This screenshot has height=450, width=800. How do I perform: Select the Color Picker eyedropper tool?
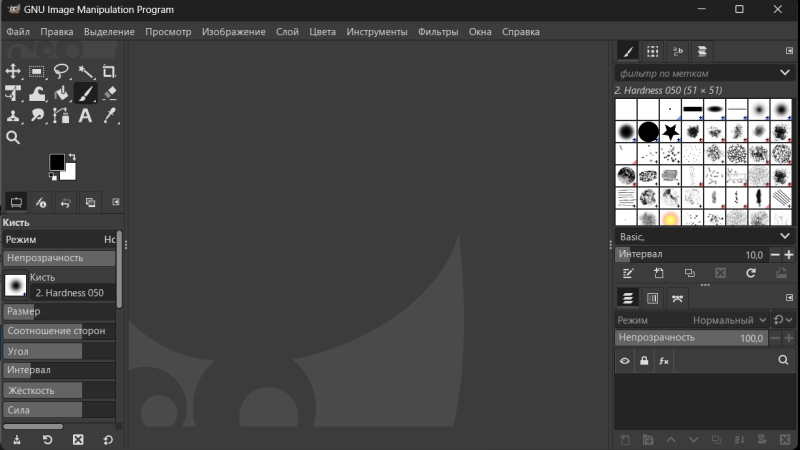(109, 116)
